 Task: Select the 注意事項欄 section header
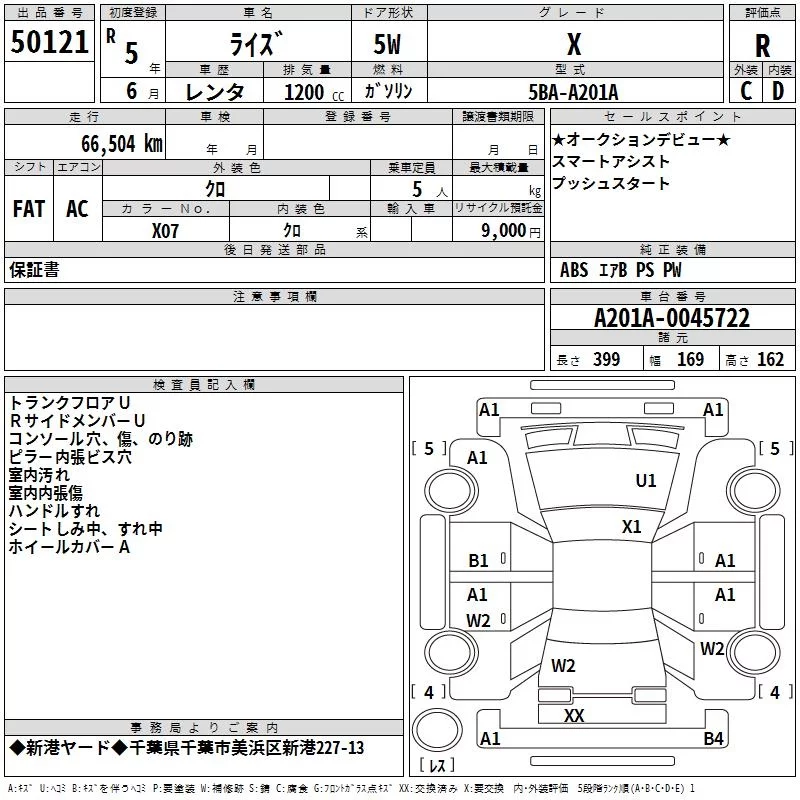coord(275,296)
